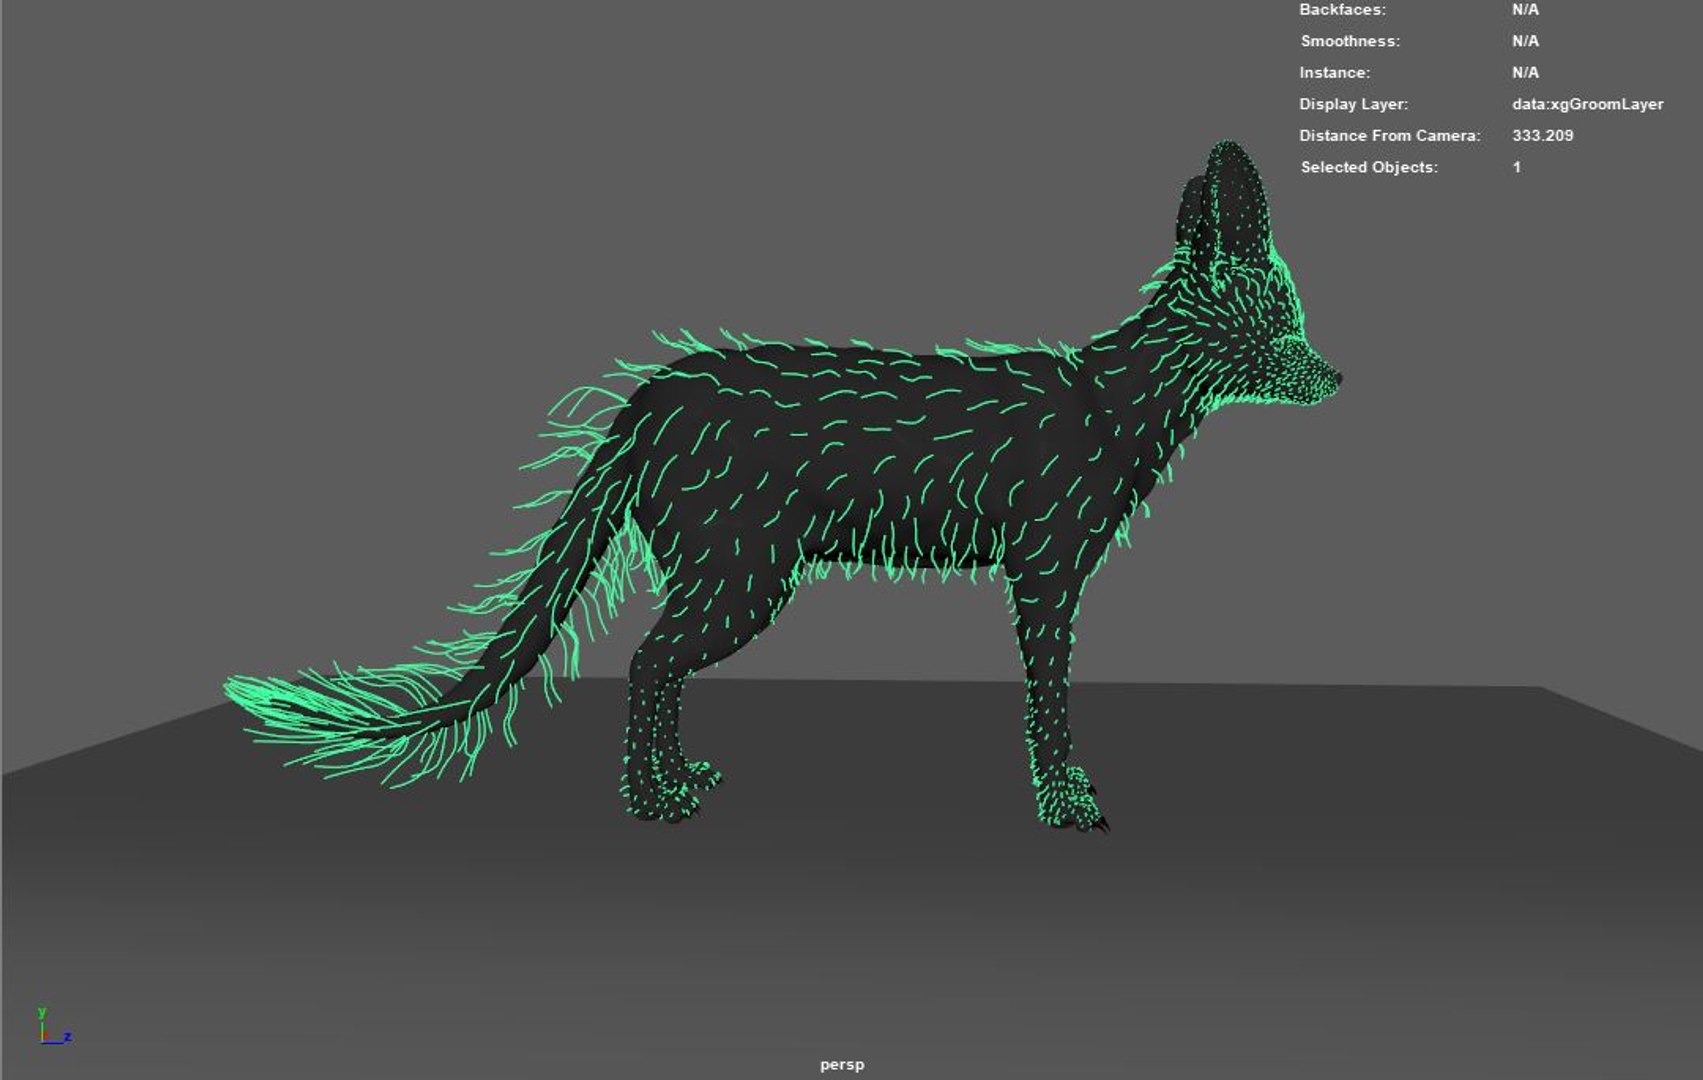Click the 'persp' camera label
This screenshot has height=1080, width=1703.
[x=842, y=1065]
